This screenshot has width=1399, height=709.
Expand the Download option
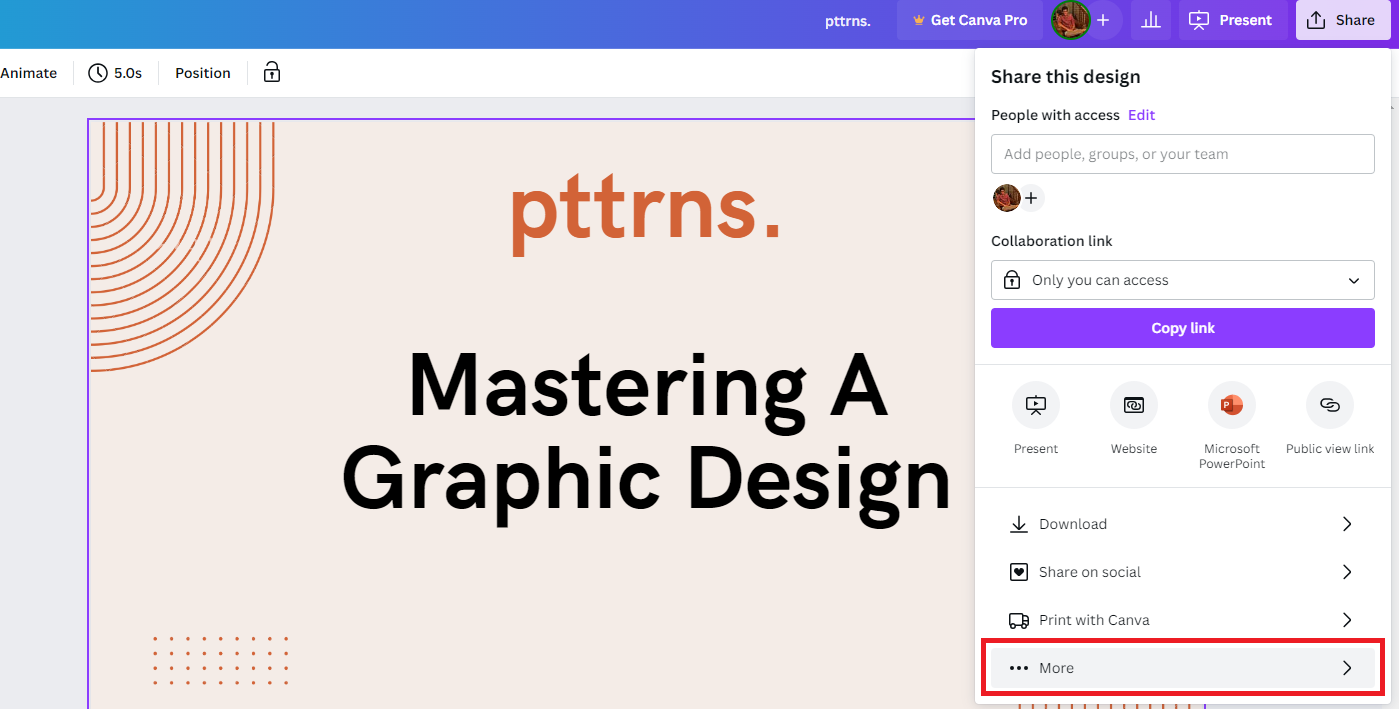[x=1182, y=524]
